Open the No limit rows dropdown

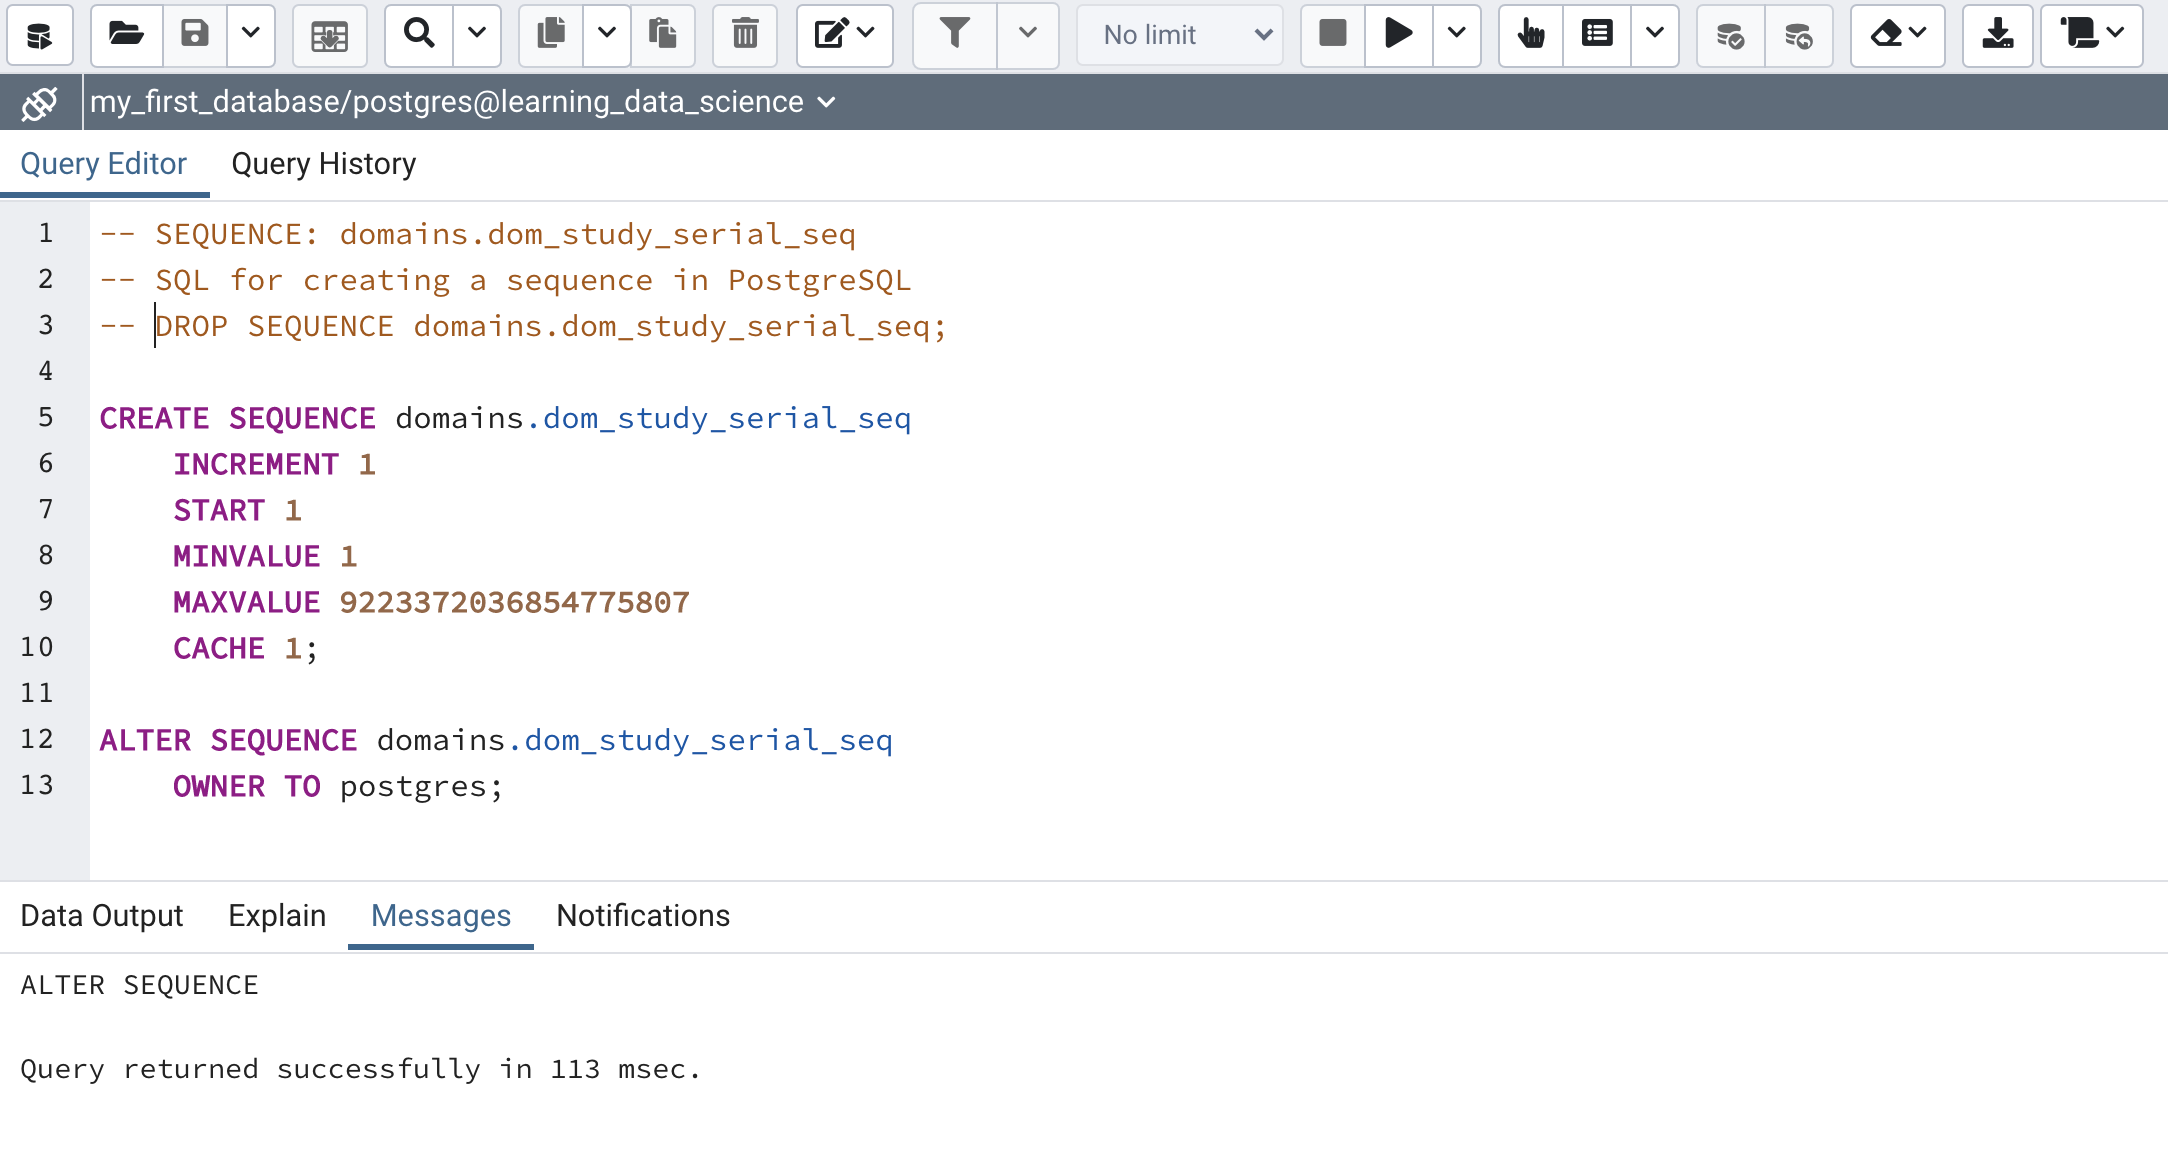coord(1180,35)
